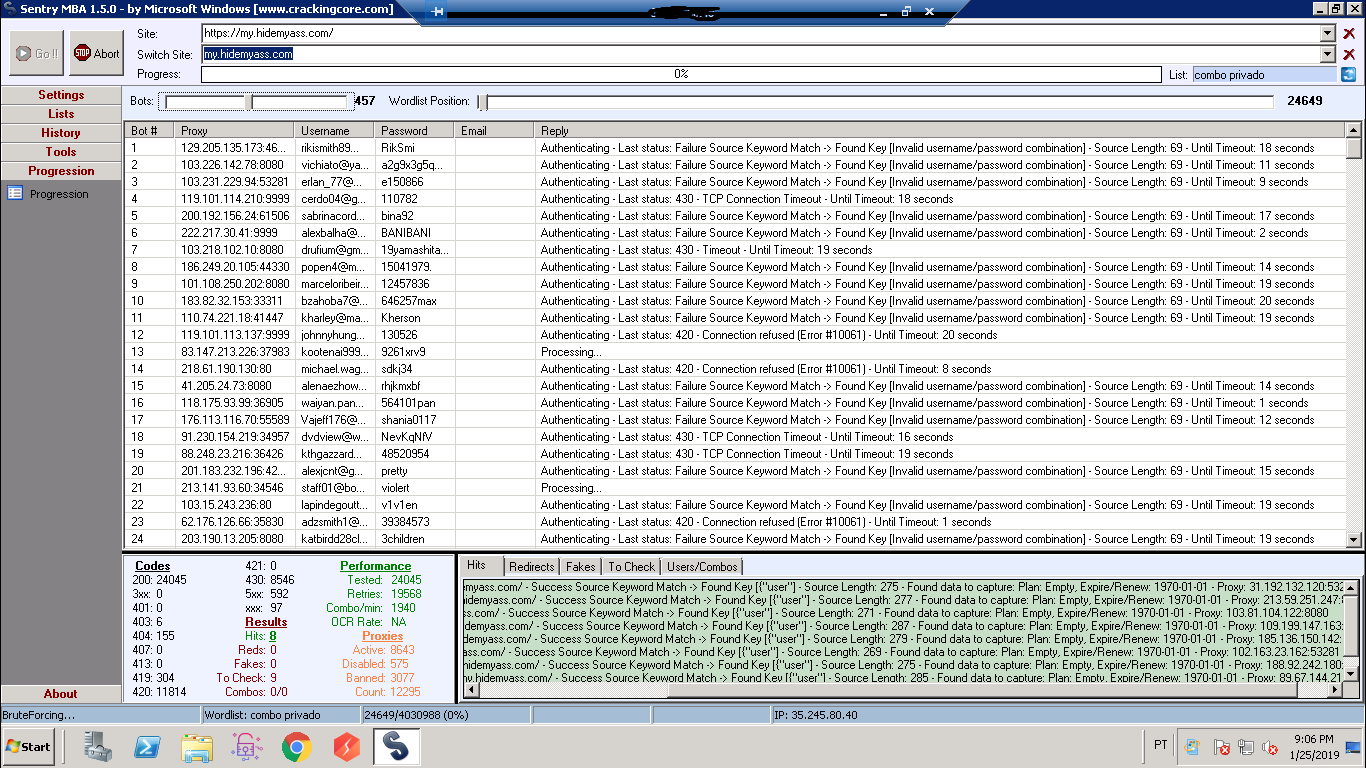1366x768 pixels.
Task: Open Google Chrome from the taskbar
Action: (x=296, y=747)
